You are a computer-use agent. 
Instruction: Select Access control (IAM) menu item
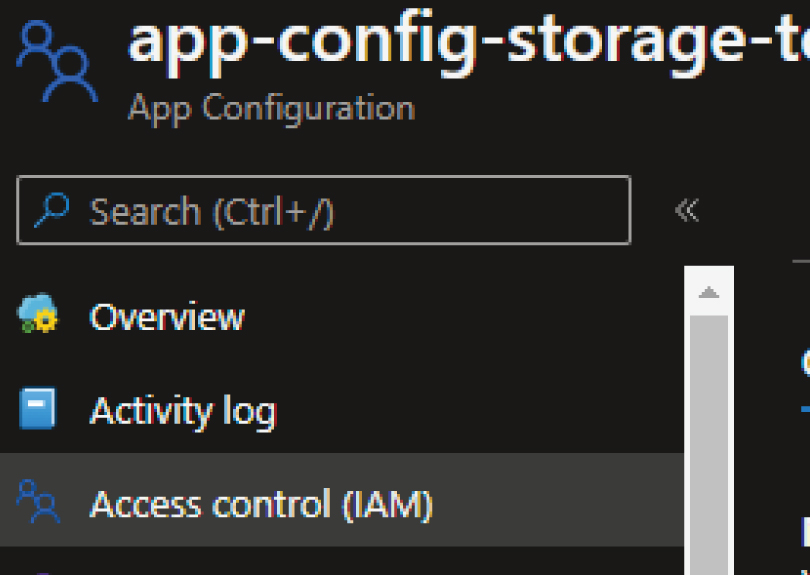tap(260, 504)
